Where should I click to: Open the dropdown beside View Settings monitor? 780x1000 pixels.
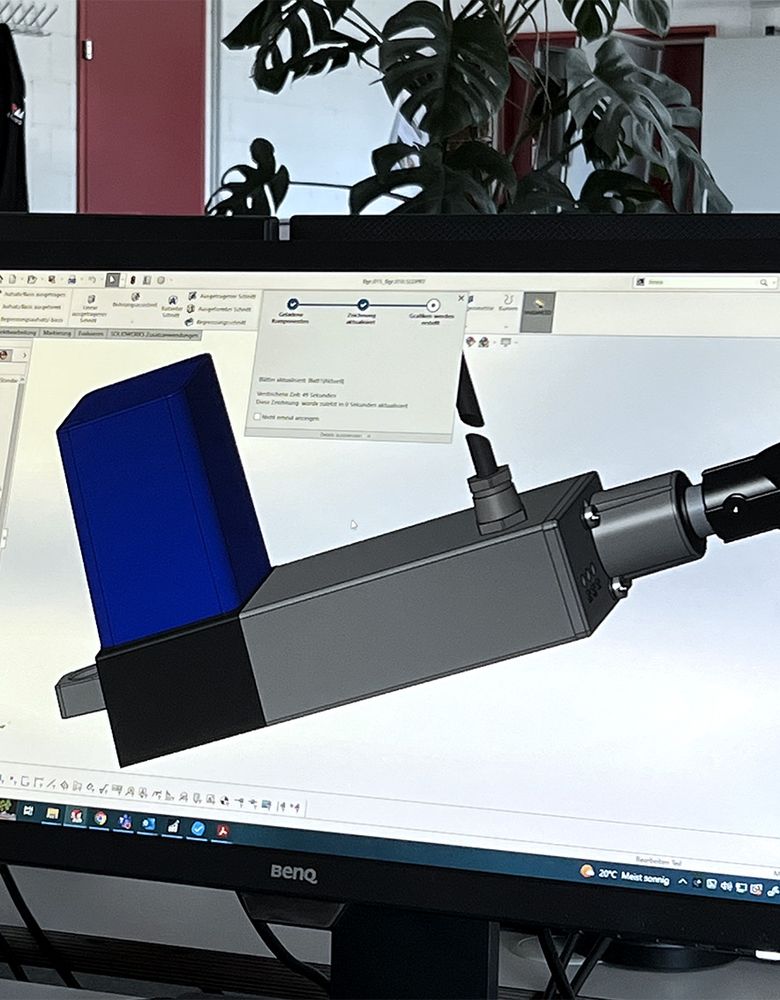coord(516,342)
